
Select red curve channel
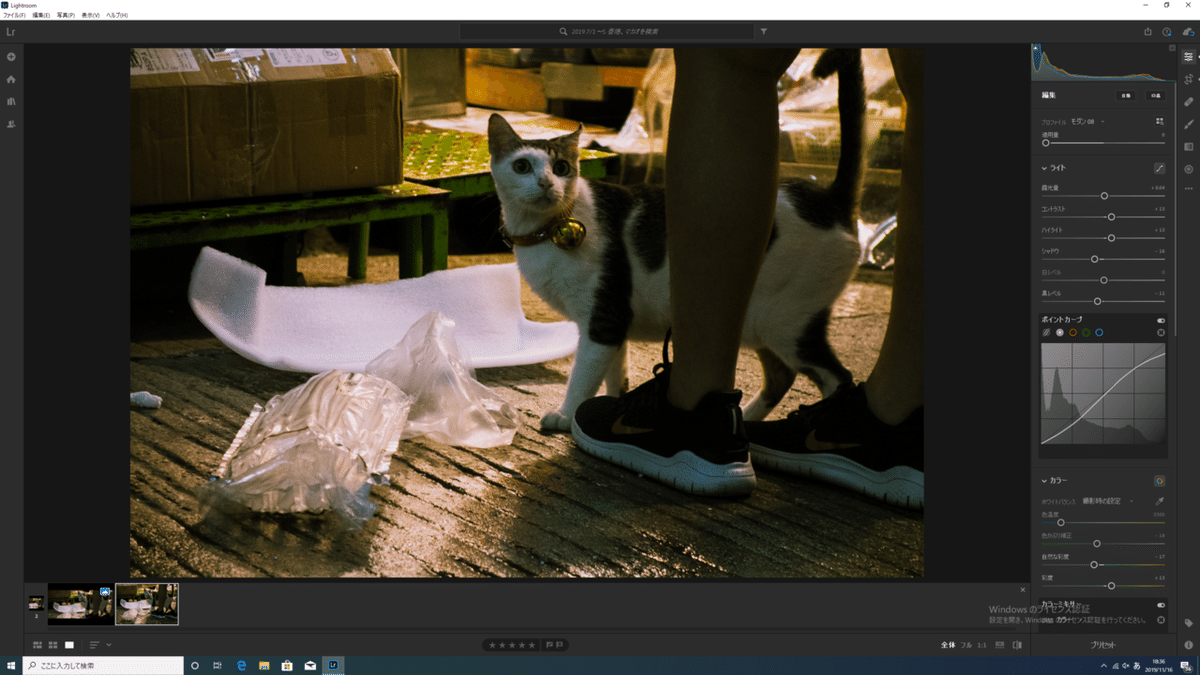pyautogui.click(x=1073, y=332)
